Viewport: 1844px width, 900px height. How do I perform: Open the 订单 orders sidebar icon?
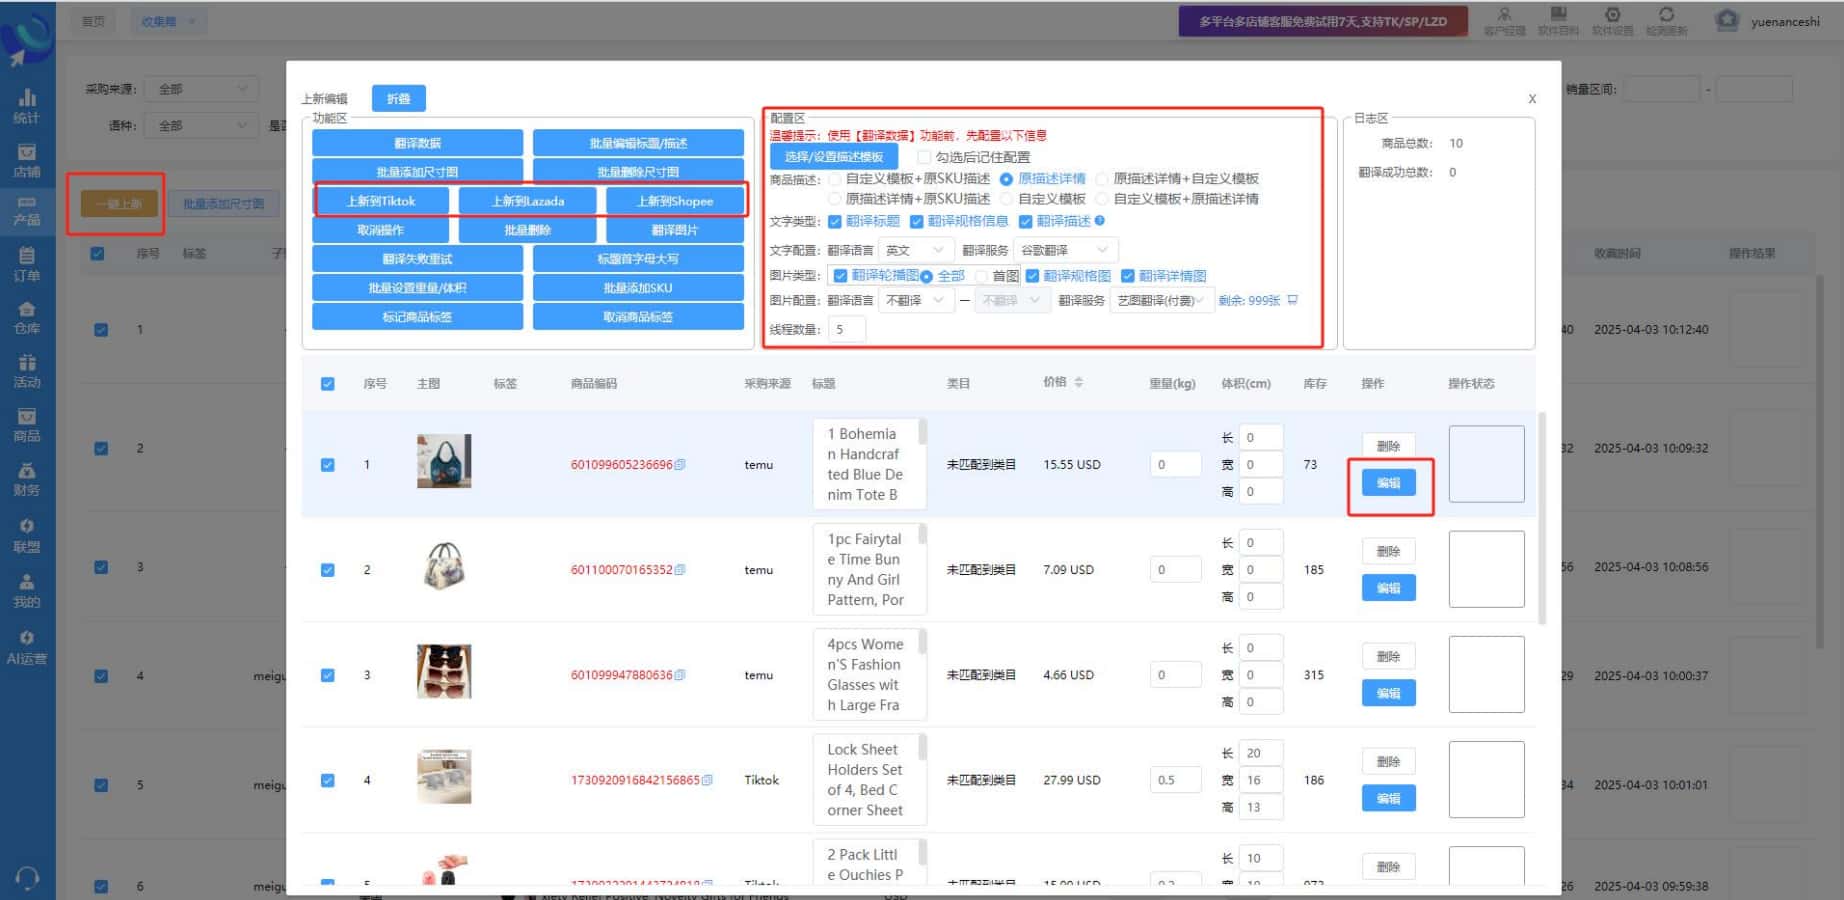click(x=27, y=264)
